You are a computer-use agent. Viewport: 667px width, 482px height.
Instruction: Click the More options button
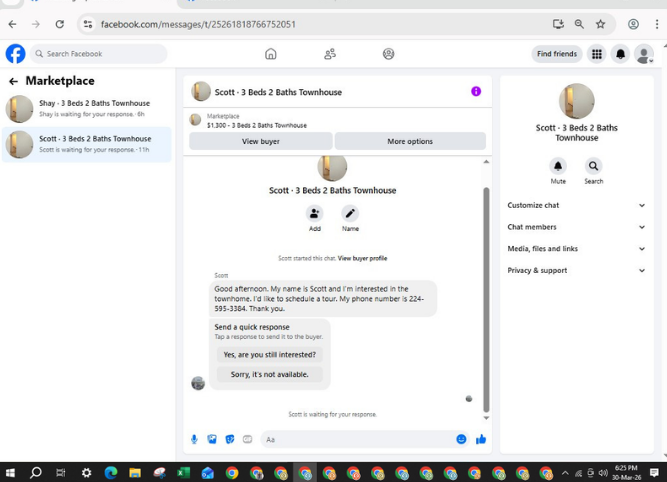[410, 141]
